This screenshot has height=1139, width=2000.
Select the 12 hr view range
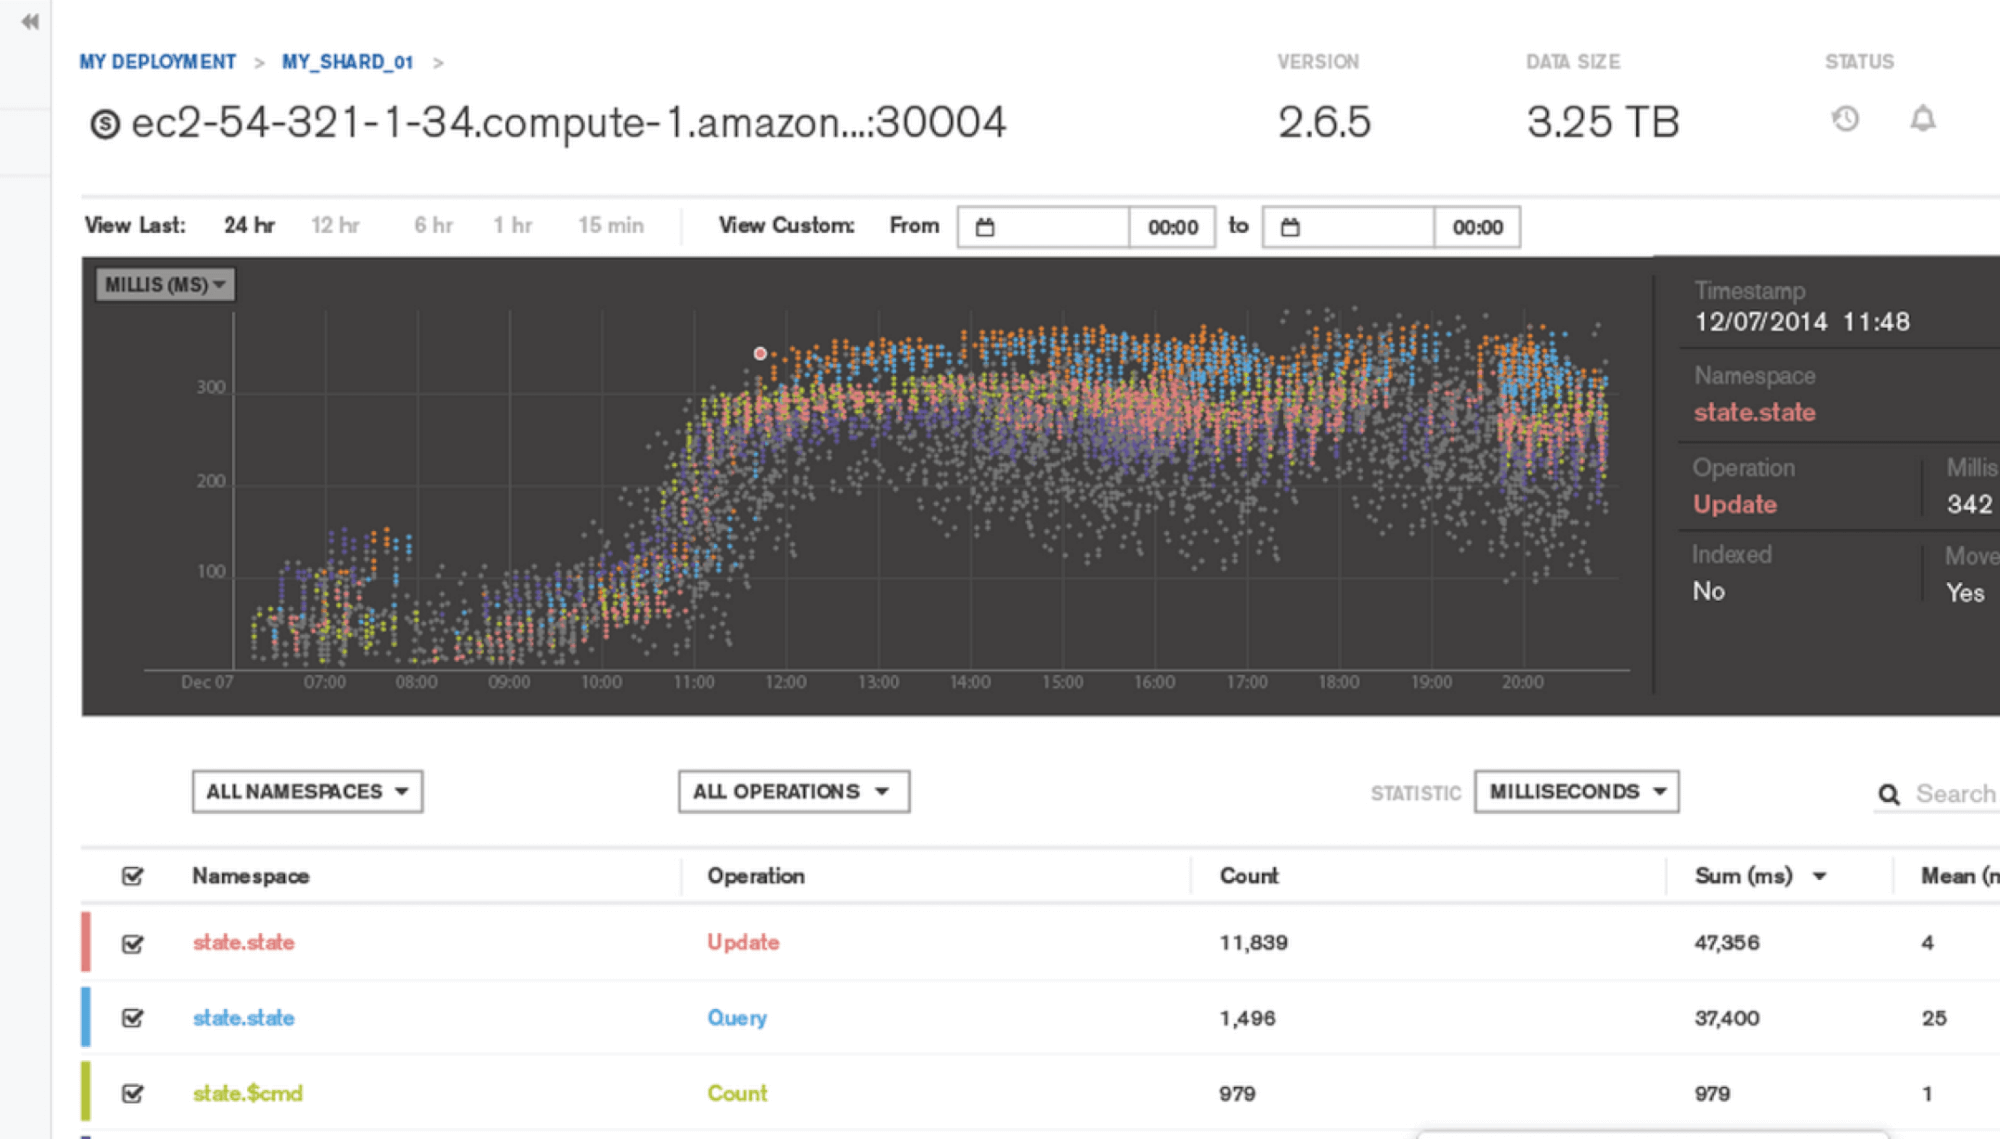[335, 225]
